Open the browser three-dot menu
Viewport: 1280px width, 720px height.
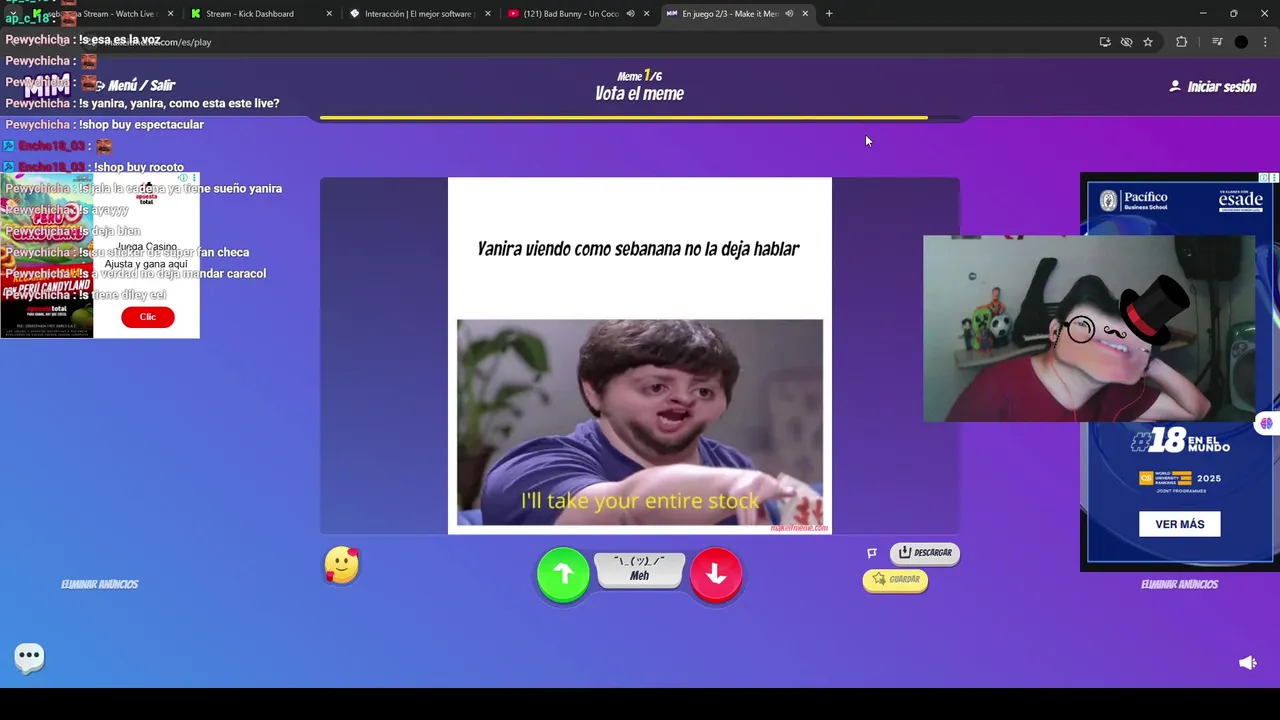pos(1266,42)
